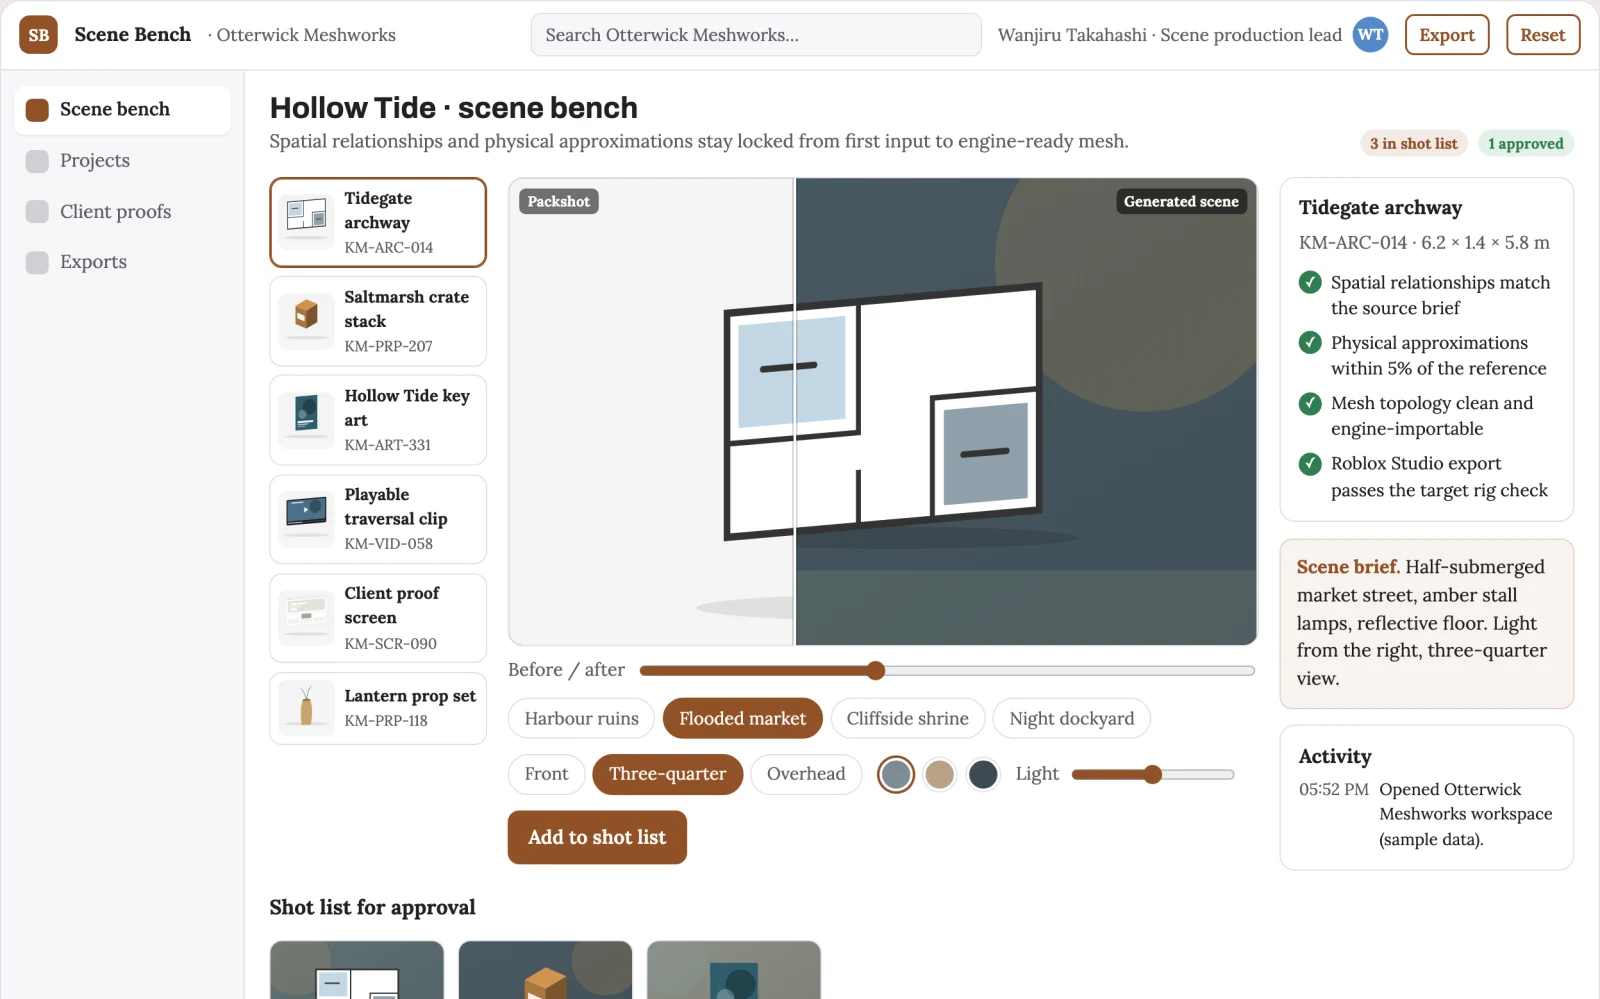The height and width of the screenshot is (999, 1600).
Task: Choose the Three-quarter camera angle
Action: coord(668,774)
